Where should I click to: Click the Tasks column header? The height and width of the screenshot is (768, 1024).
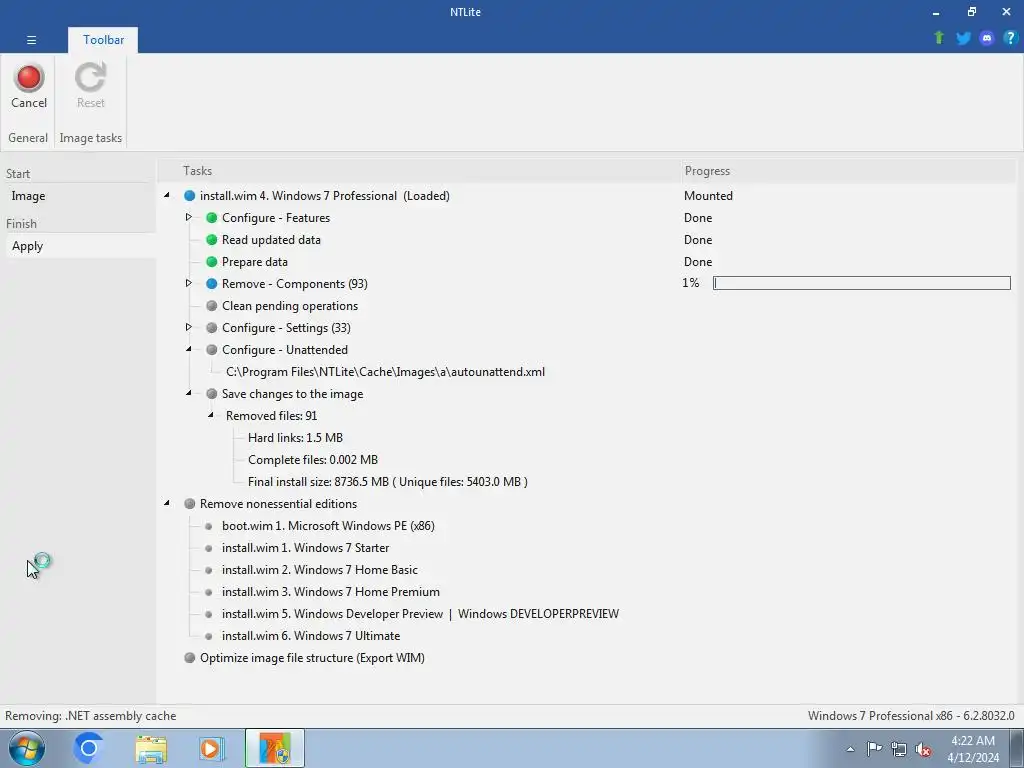click(197, 171)
